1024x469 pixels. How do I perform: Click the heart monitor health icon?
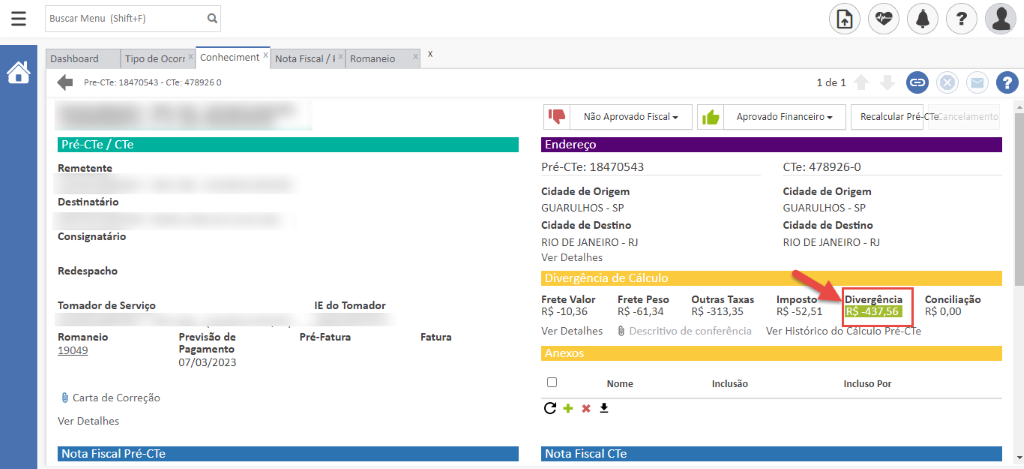pyautogui.click(x=883, y=18)
